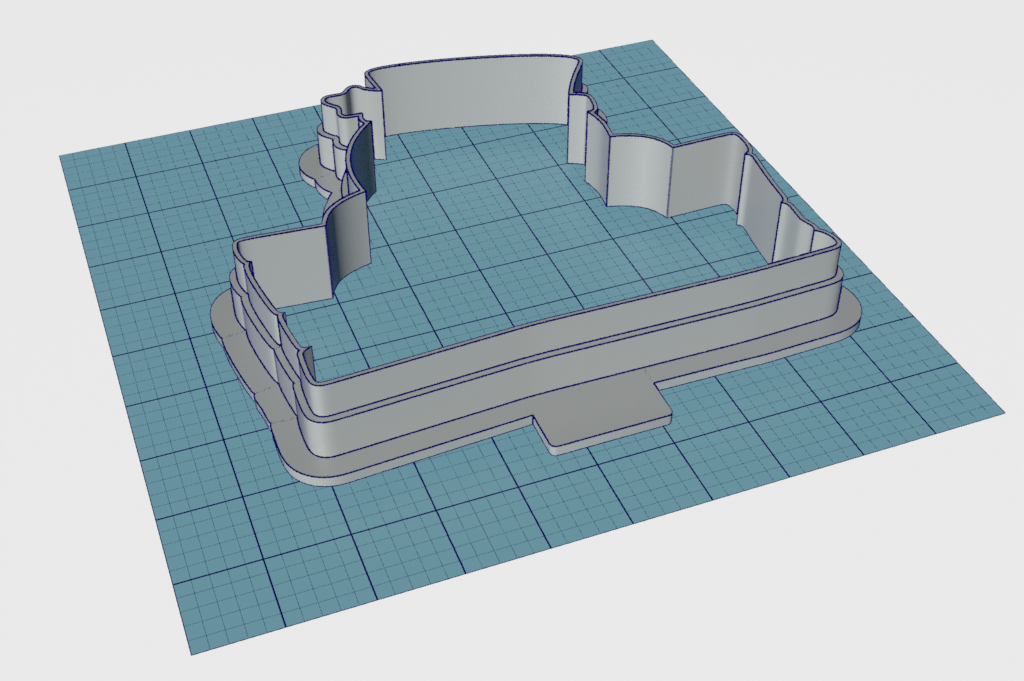
Task: Click the top back corner of the grid plane
Action: click(650, 44)
